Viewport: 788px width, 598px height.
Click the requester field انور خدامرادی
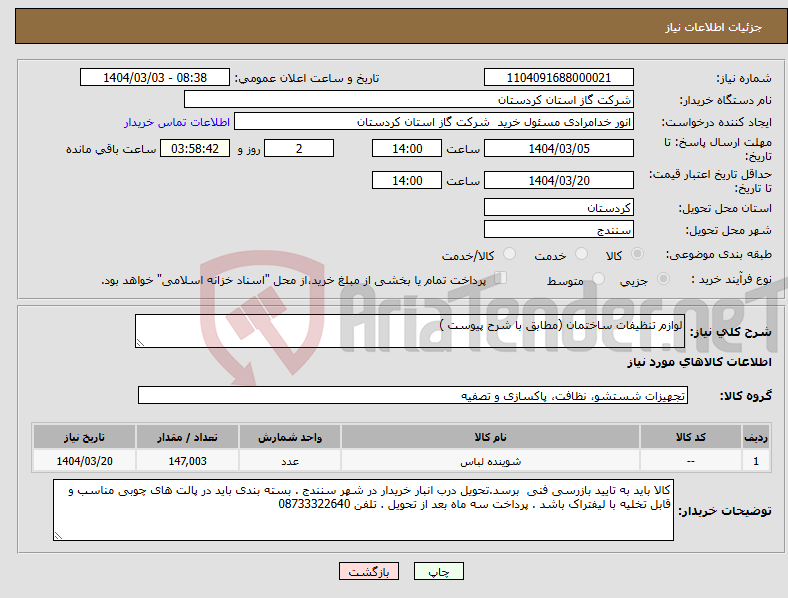pyautogui.click(x=434, y=122)
